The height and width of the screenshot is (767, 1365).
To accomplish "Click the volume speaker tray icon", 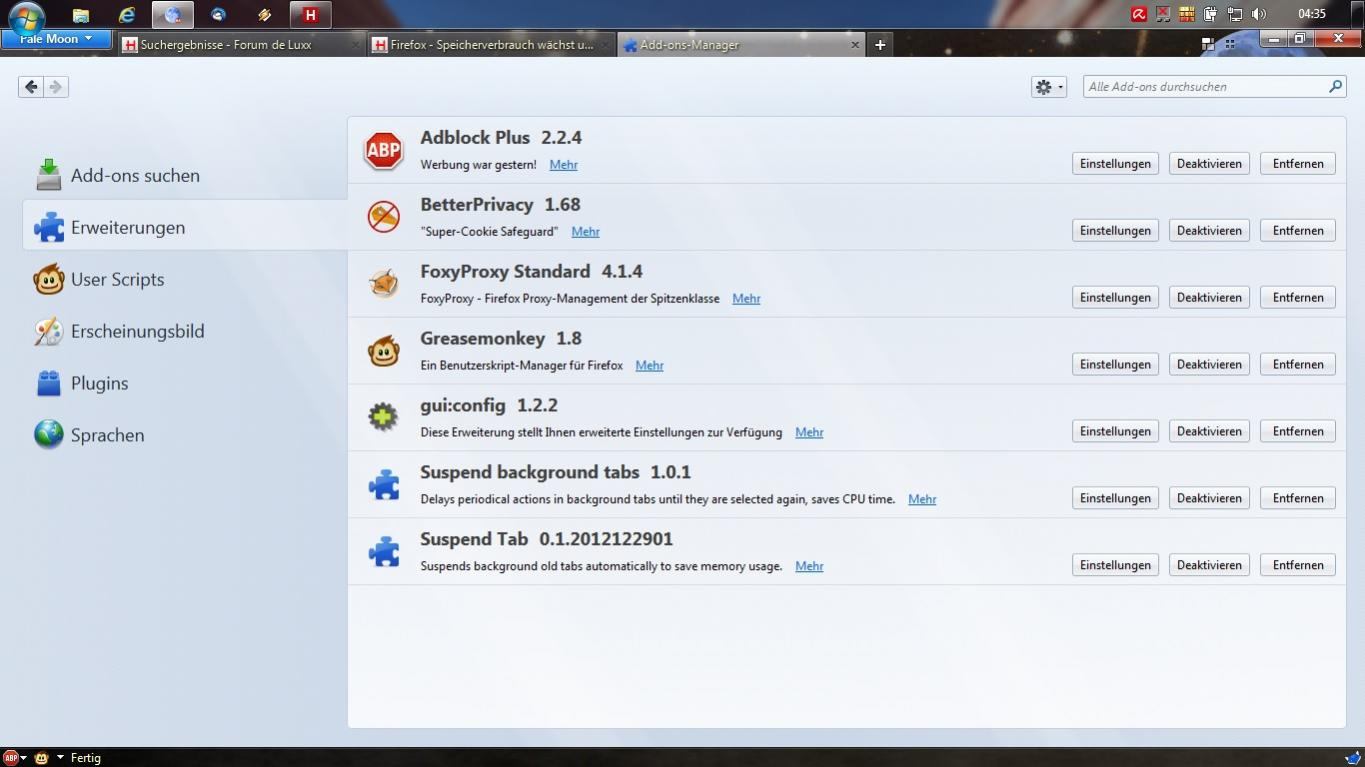I will (x=1258, y=14).
